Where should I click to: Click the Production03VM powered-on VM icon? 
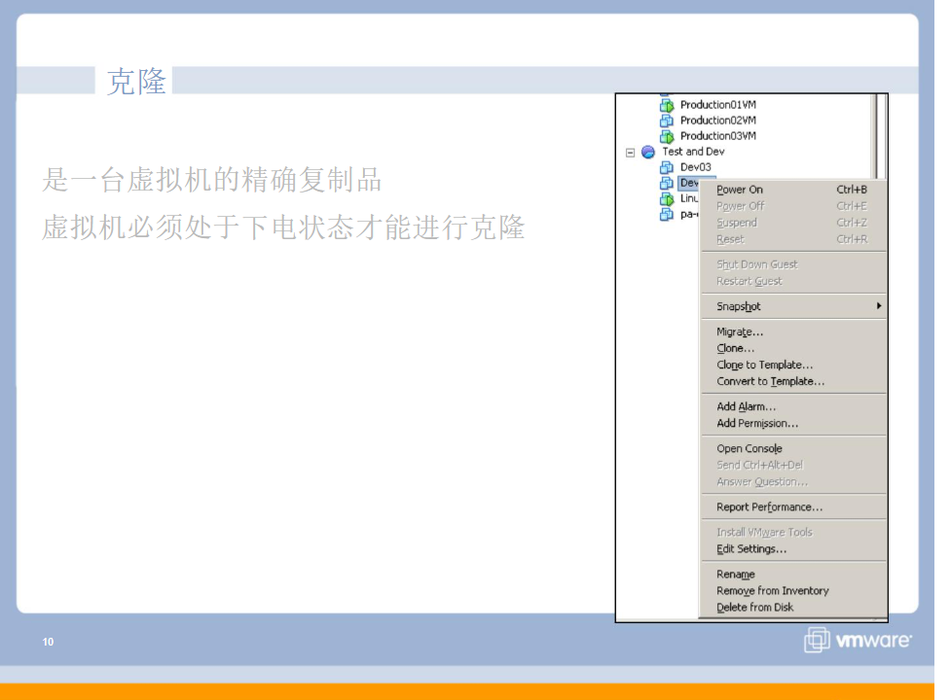click(x=667, y=136)
